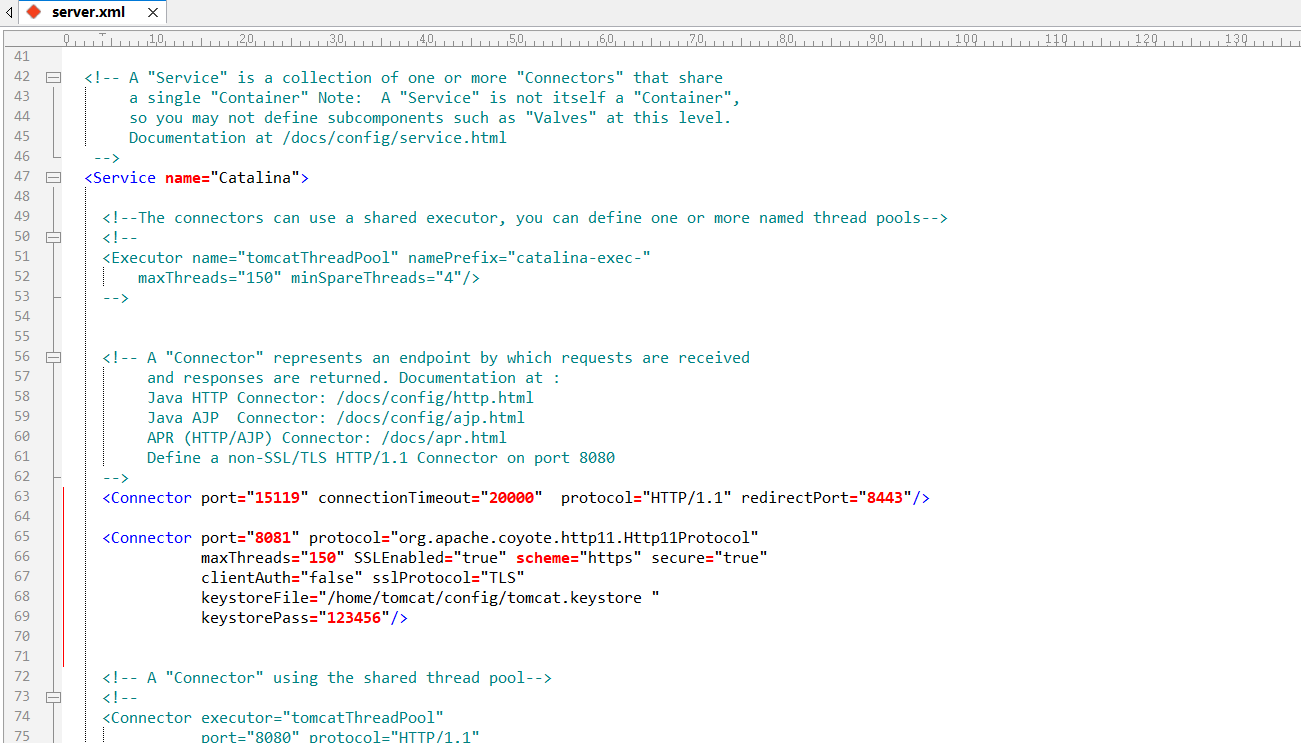Click "/docs/config/ajp.html" on line 59

click(430, 418)
